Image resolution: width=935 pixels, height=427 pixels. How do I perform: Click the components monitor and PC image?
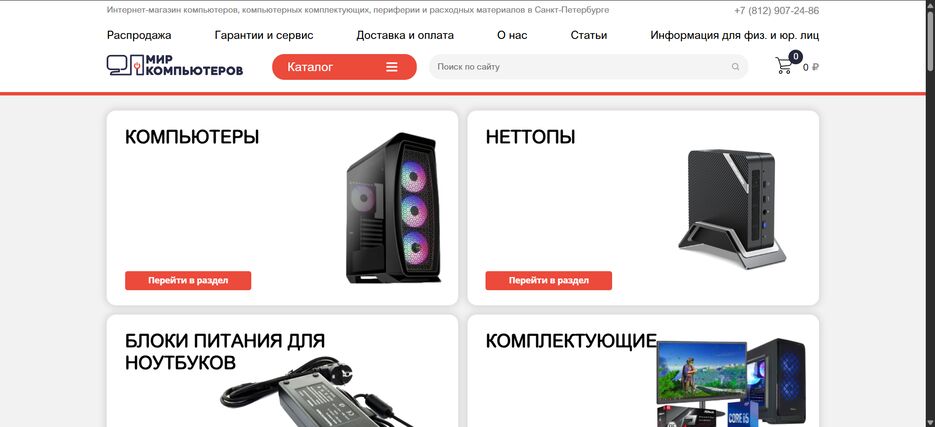[732, 382]
